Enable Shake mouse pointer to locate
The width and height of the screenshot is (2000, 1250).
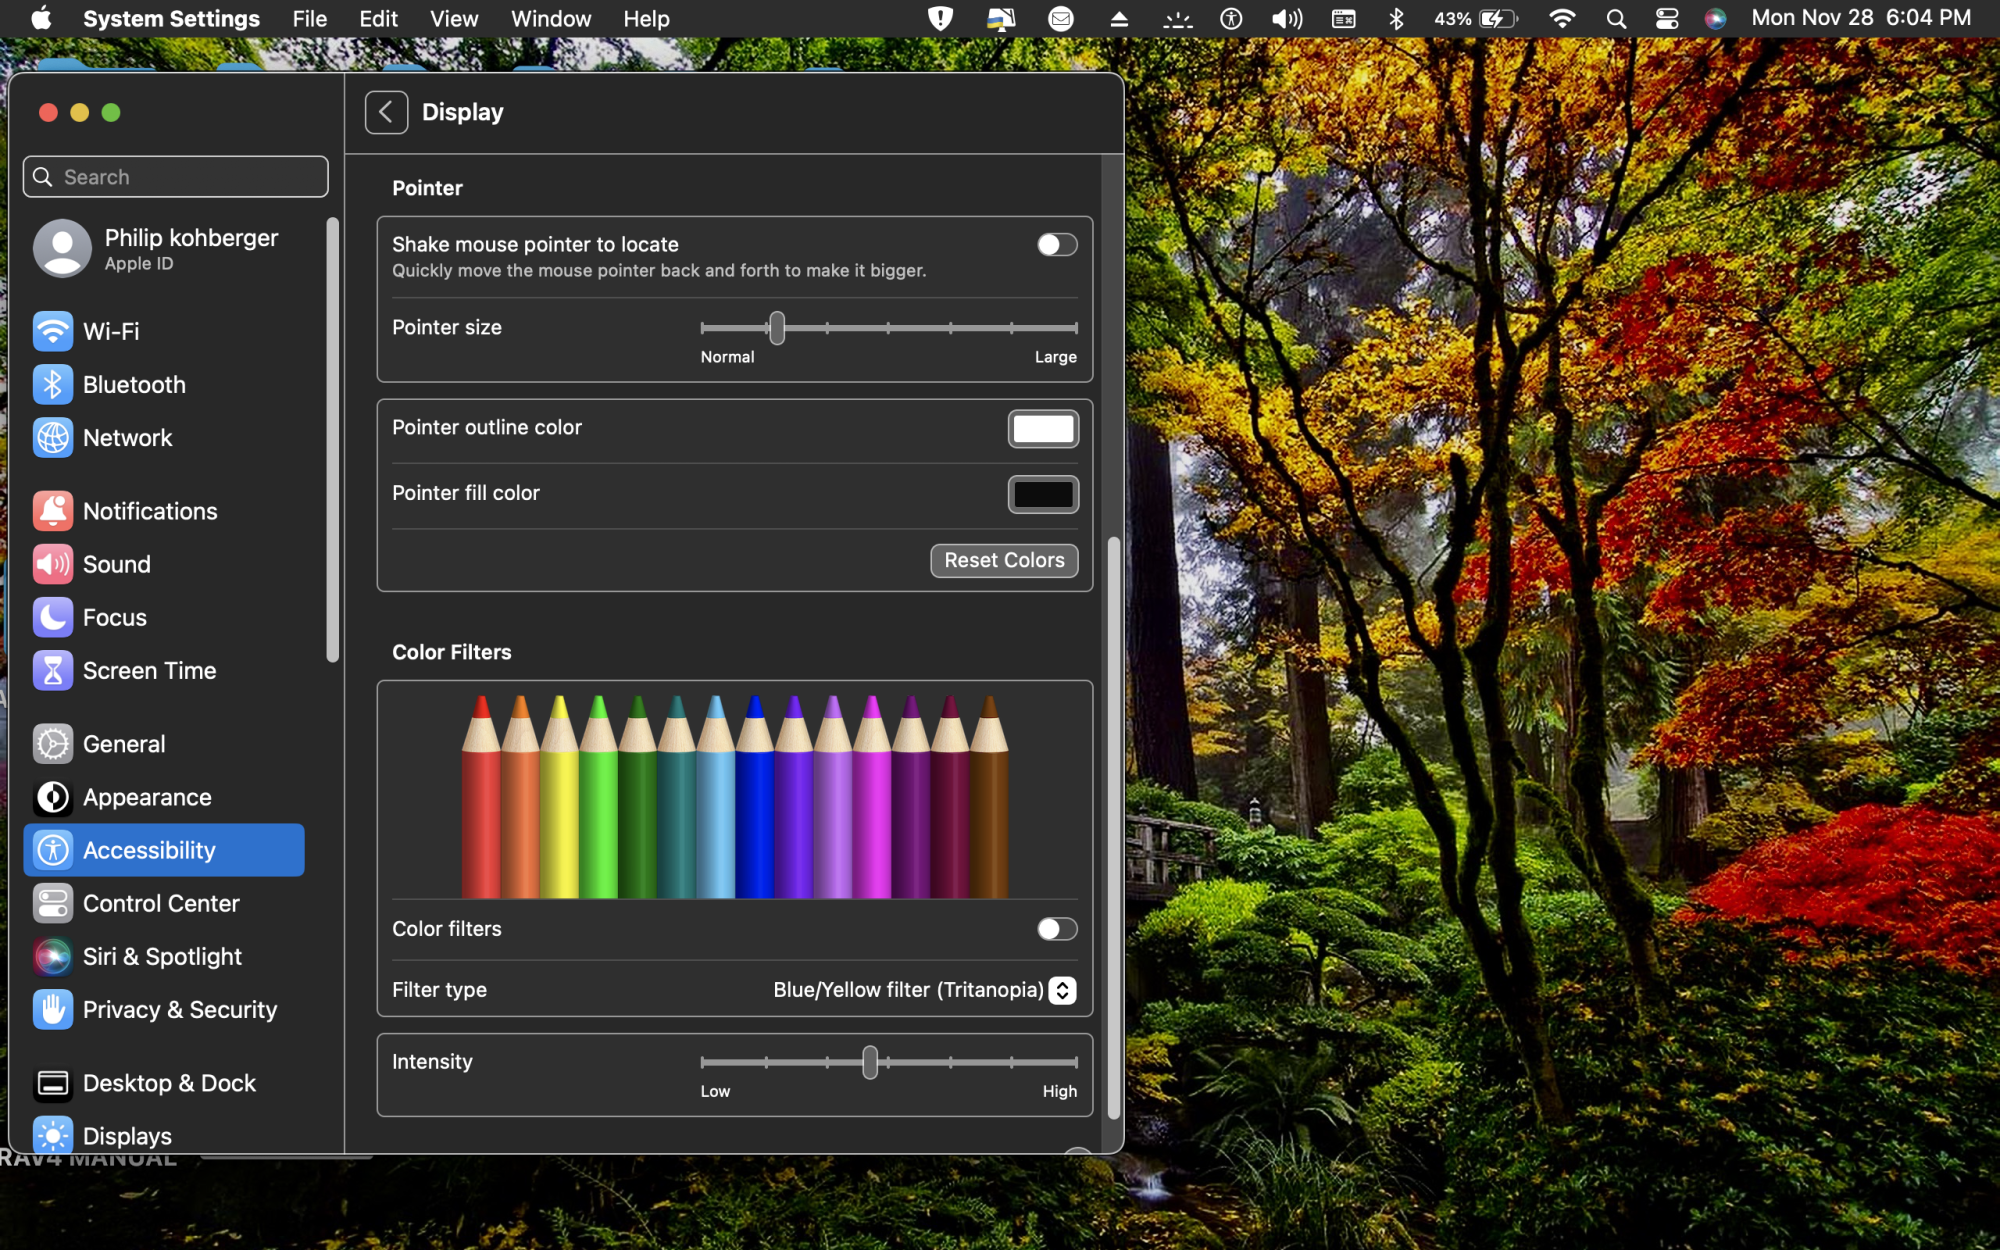tap(1056, 245)
